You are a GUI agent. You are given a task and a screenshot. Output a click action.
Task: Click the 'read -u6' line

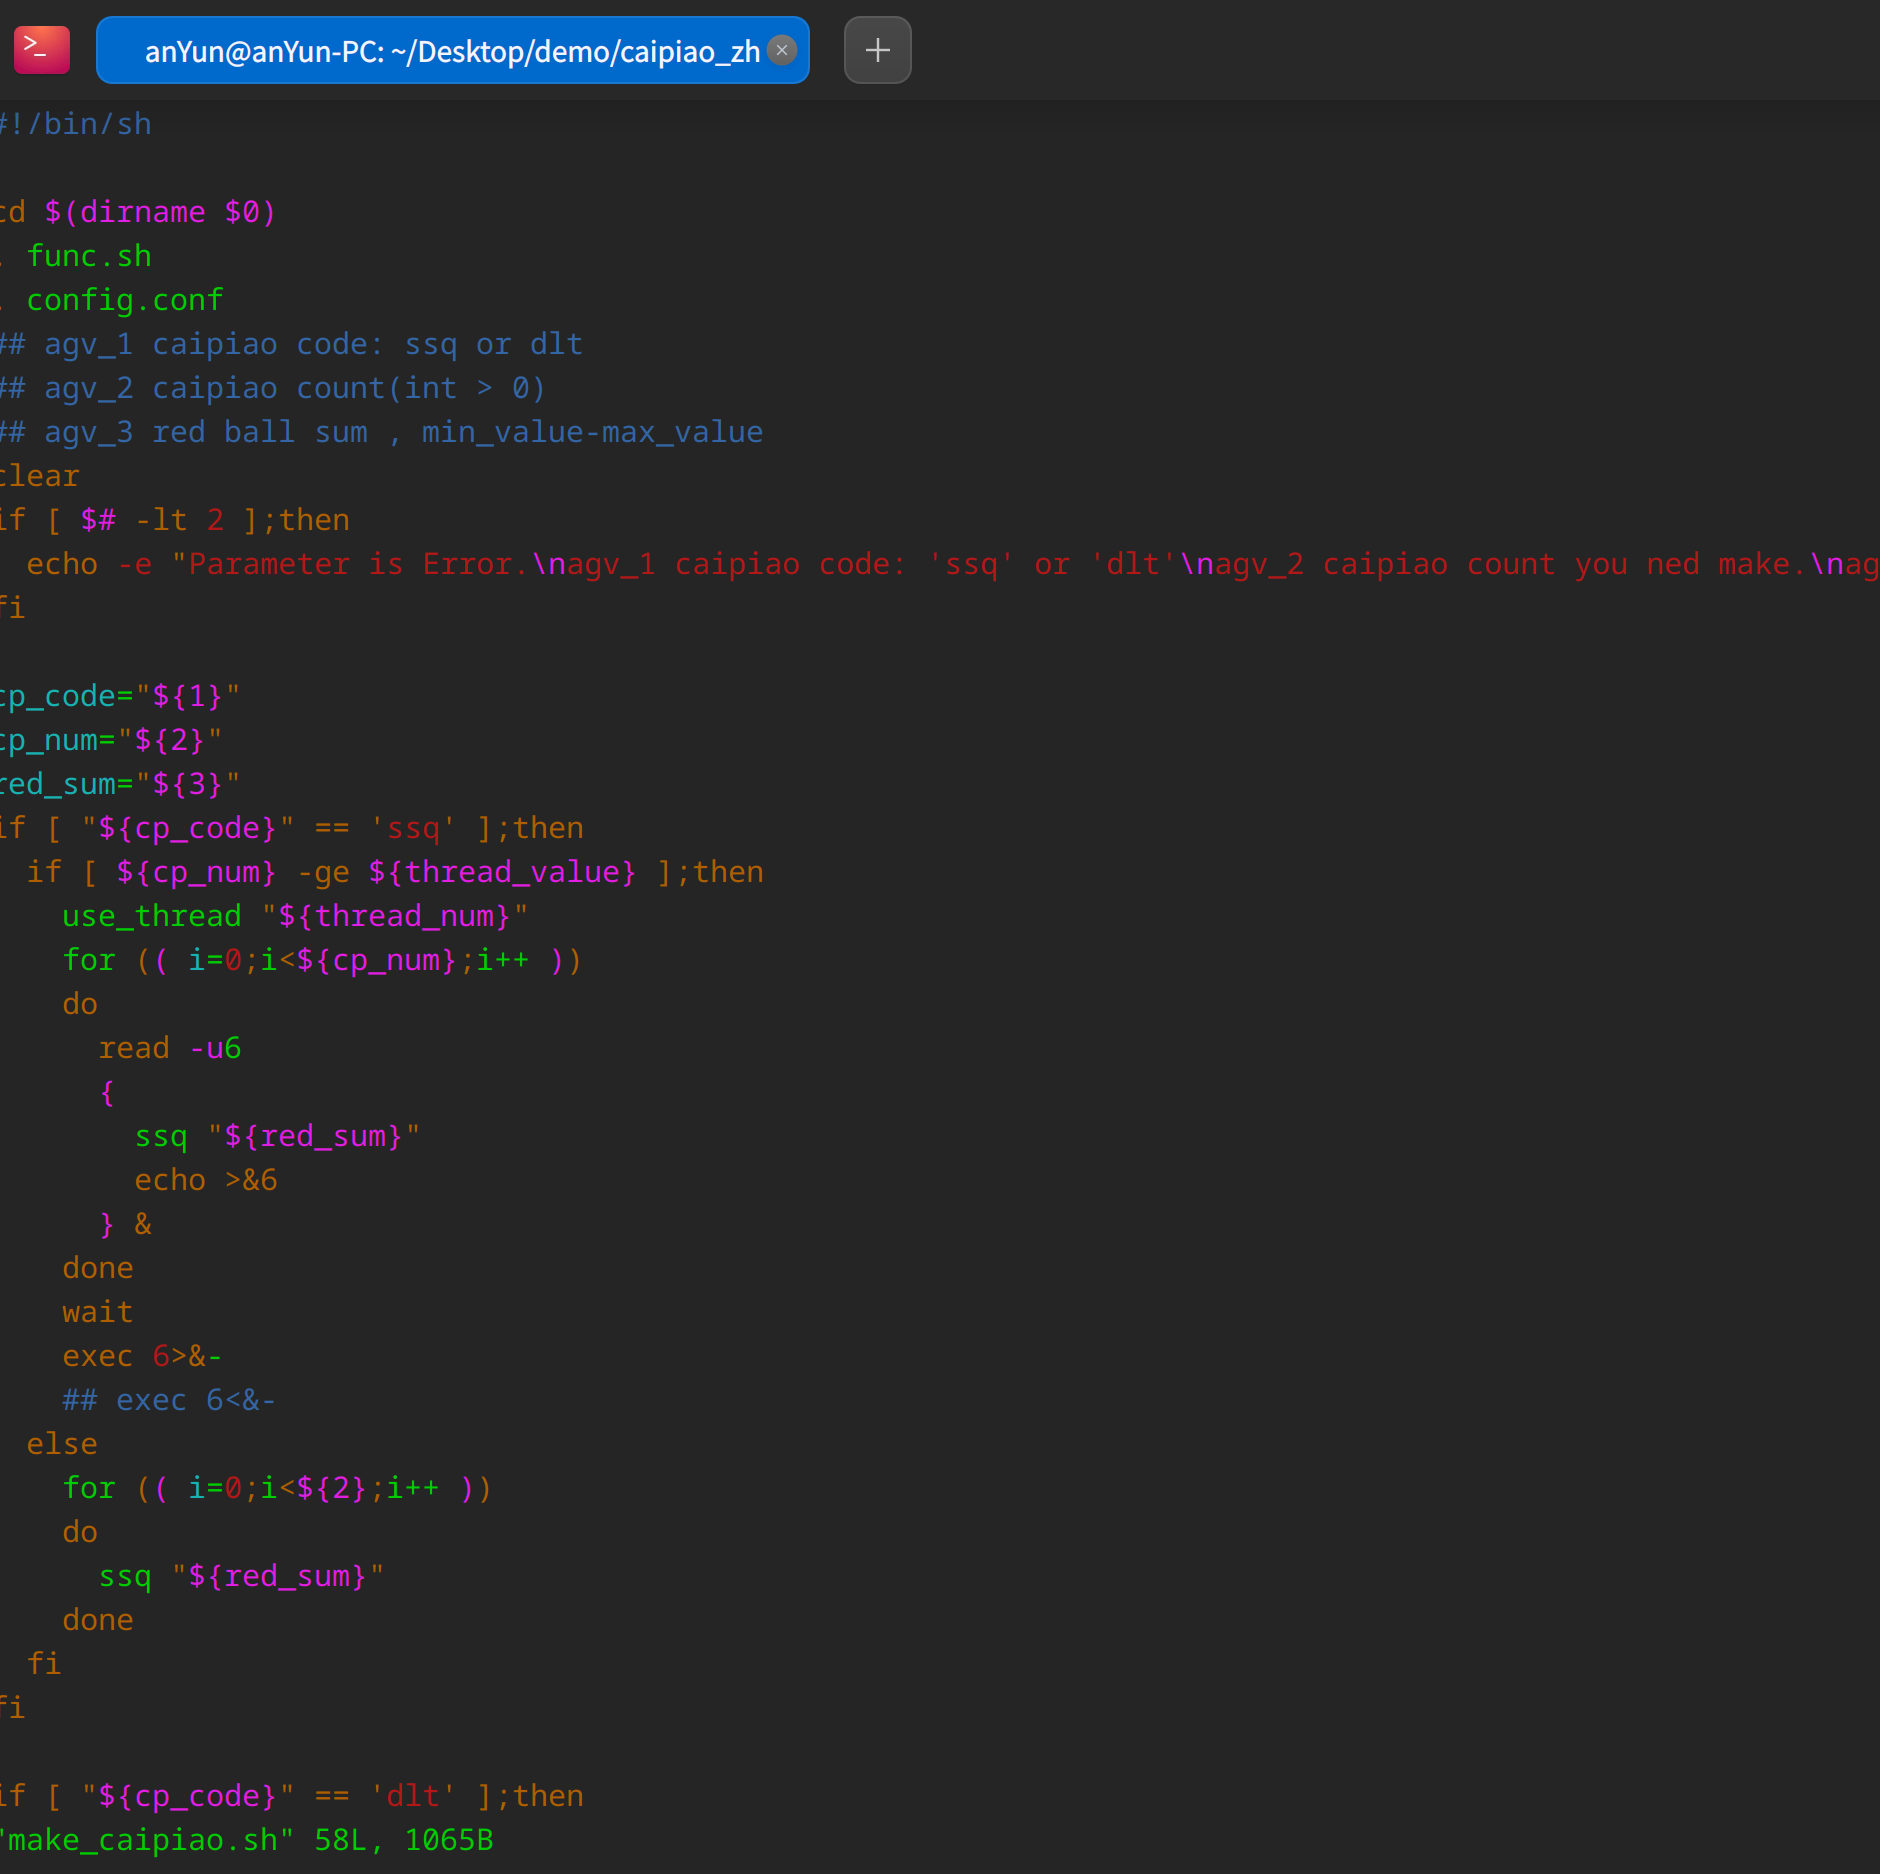pyautogui.click(x=170, y=1048)
